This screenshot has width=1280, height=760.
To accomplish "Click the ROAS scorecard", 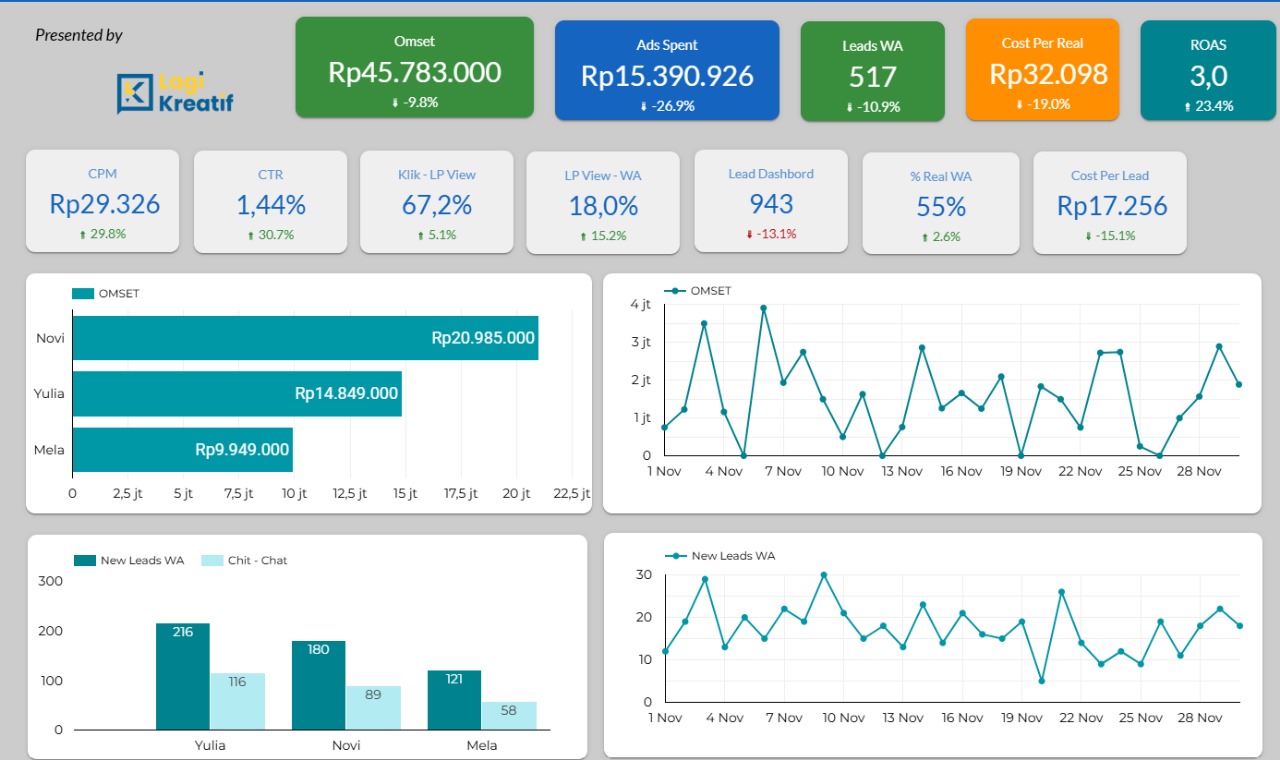I will point(1208,71).
